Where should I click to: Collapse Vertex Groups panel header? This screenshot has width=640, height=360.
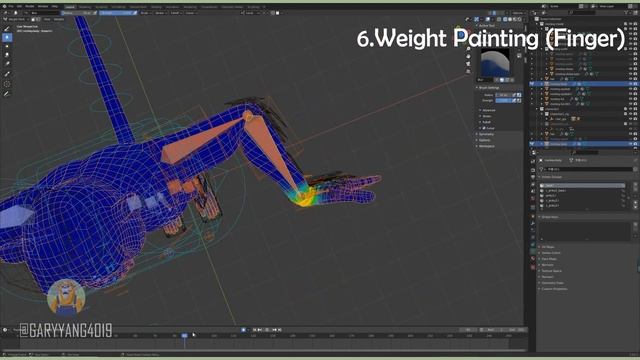[x=551, y=177]
